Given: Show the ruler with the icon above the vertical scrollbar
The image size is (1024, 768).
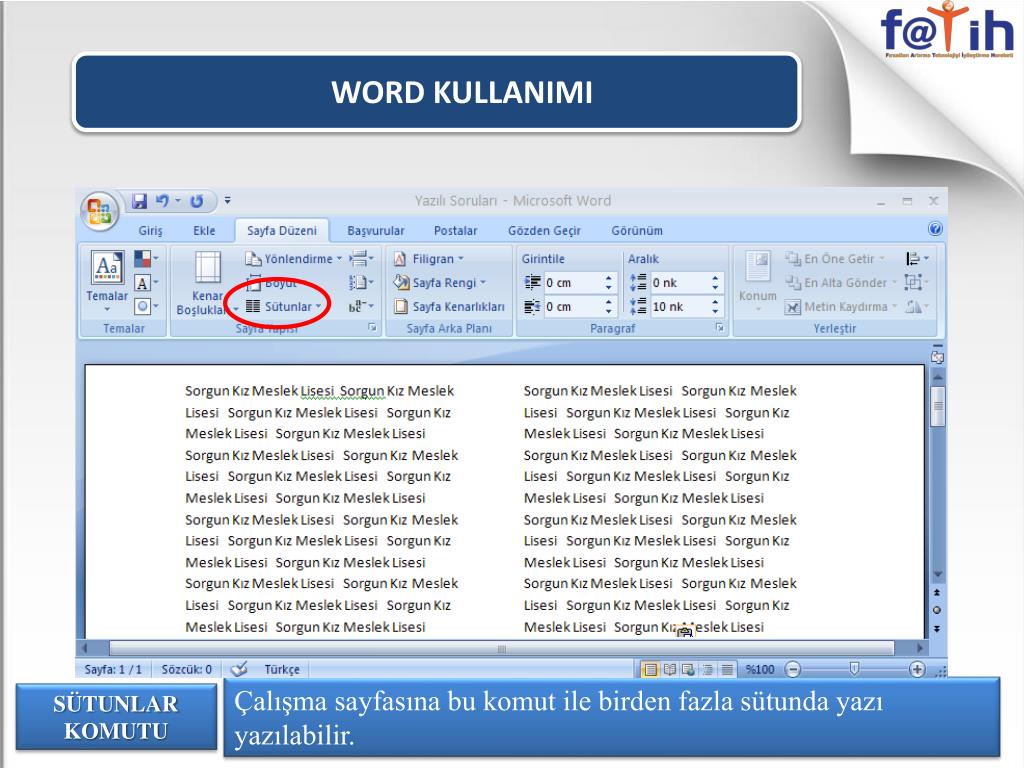Looking at the screenshot, I should coord(937,355).
